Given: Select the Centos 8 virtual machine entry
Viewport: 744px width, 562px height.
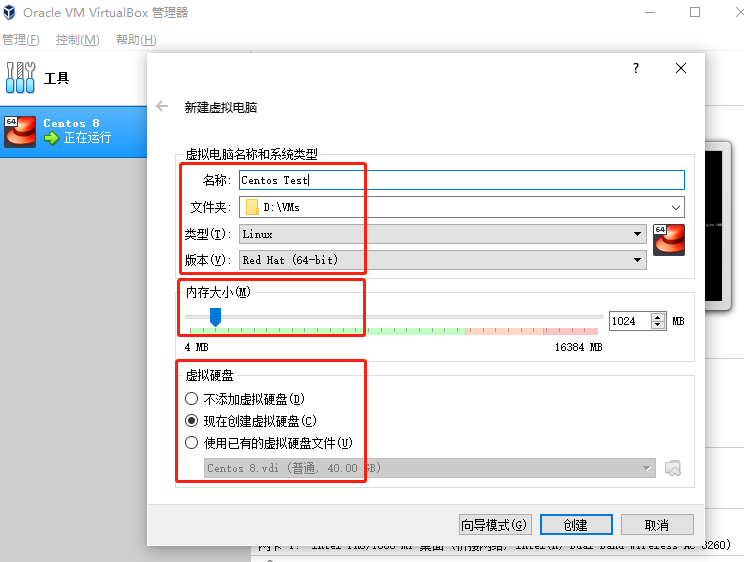Looking at the screenshot, I should 74,131.
